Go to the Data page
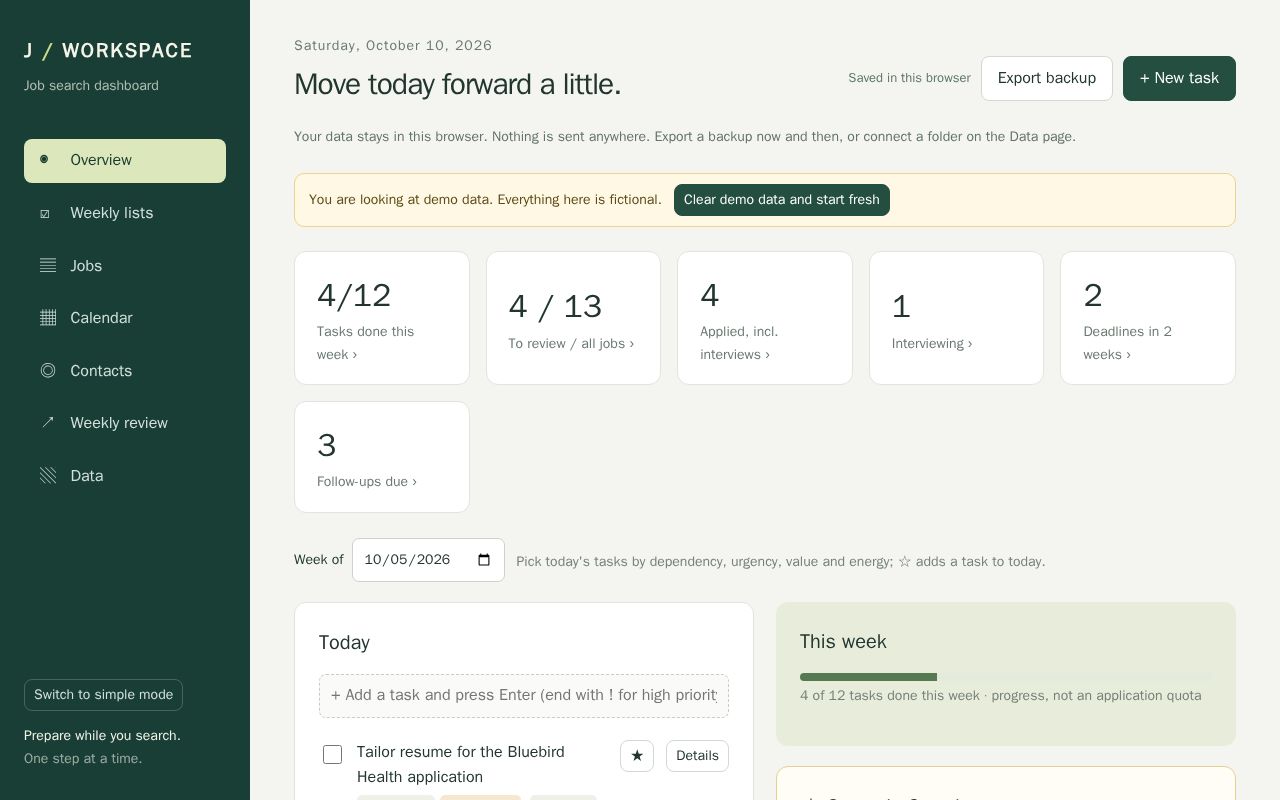 pos(125,476)
